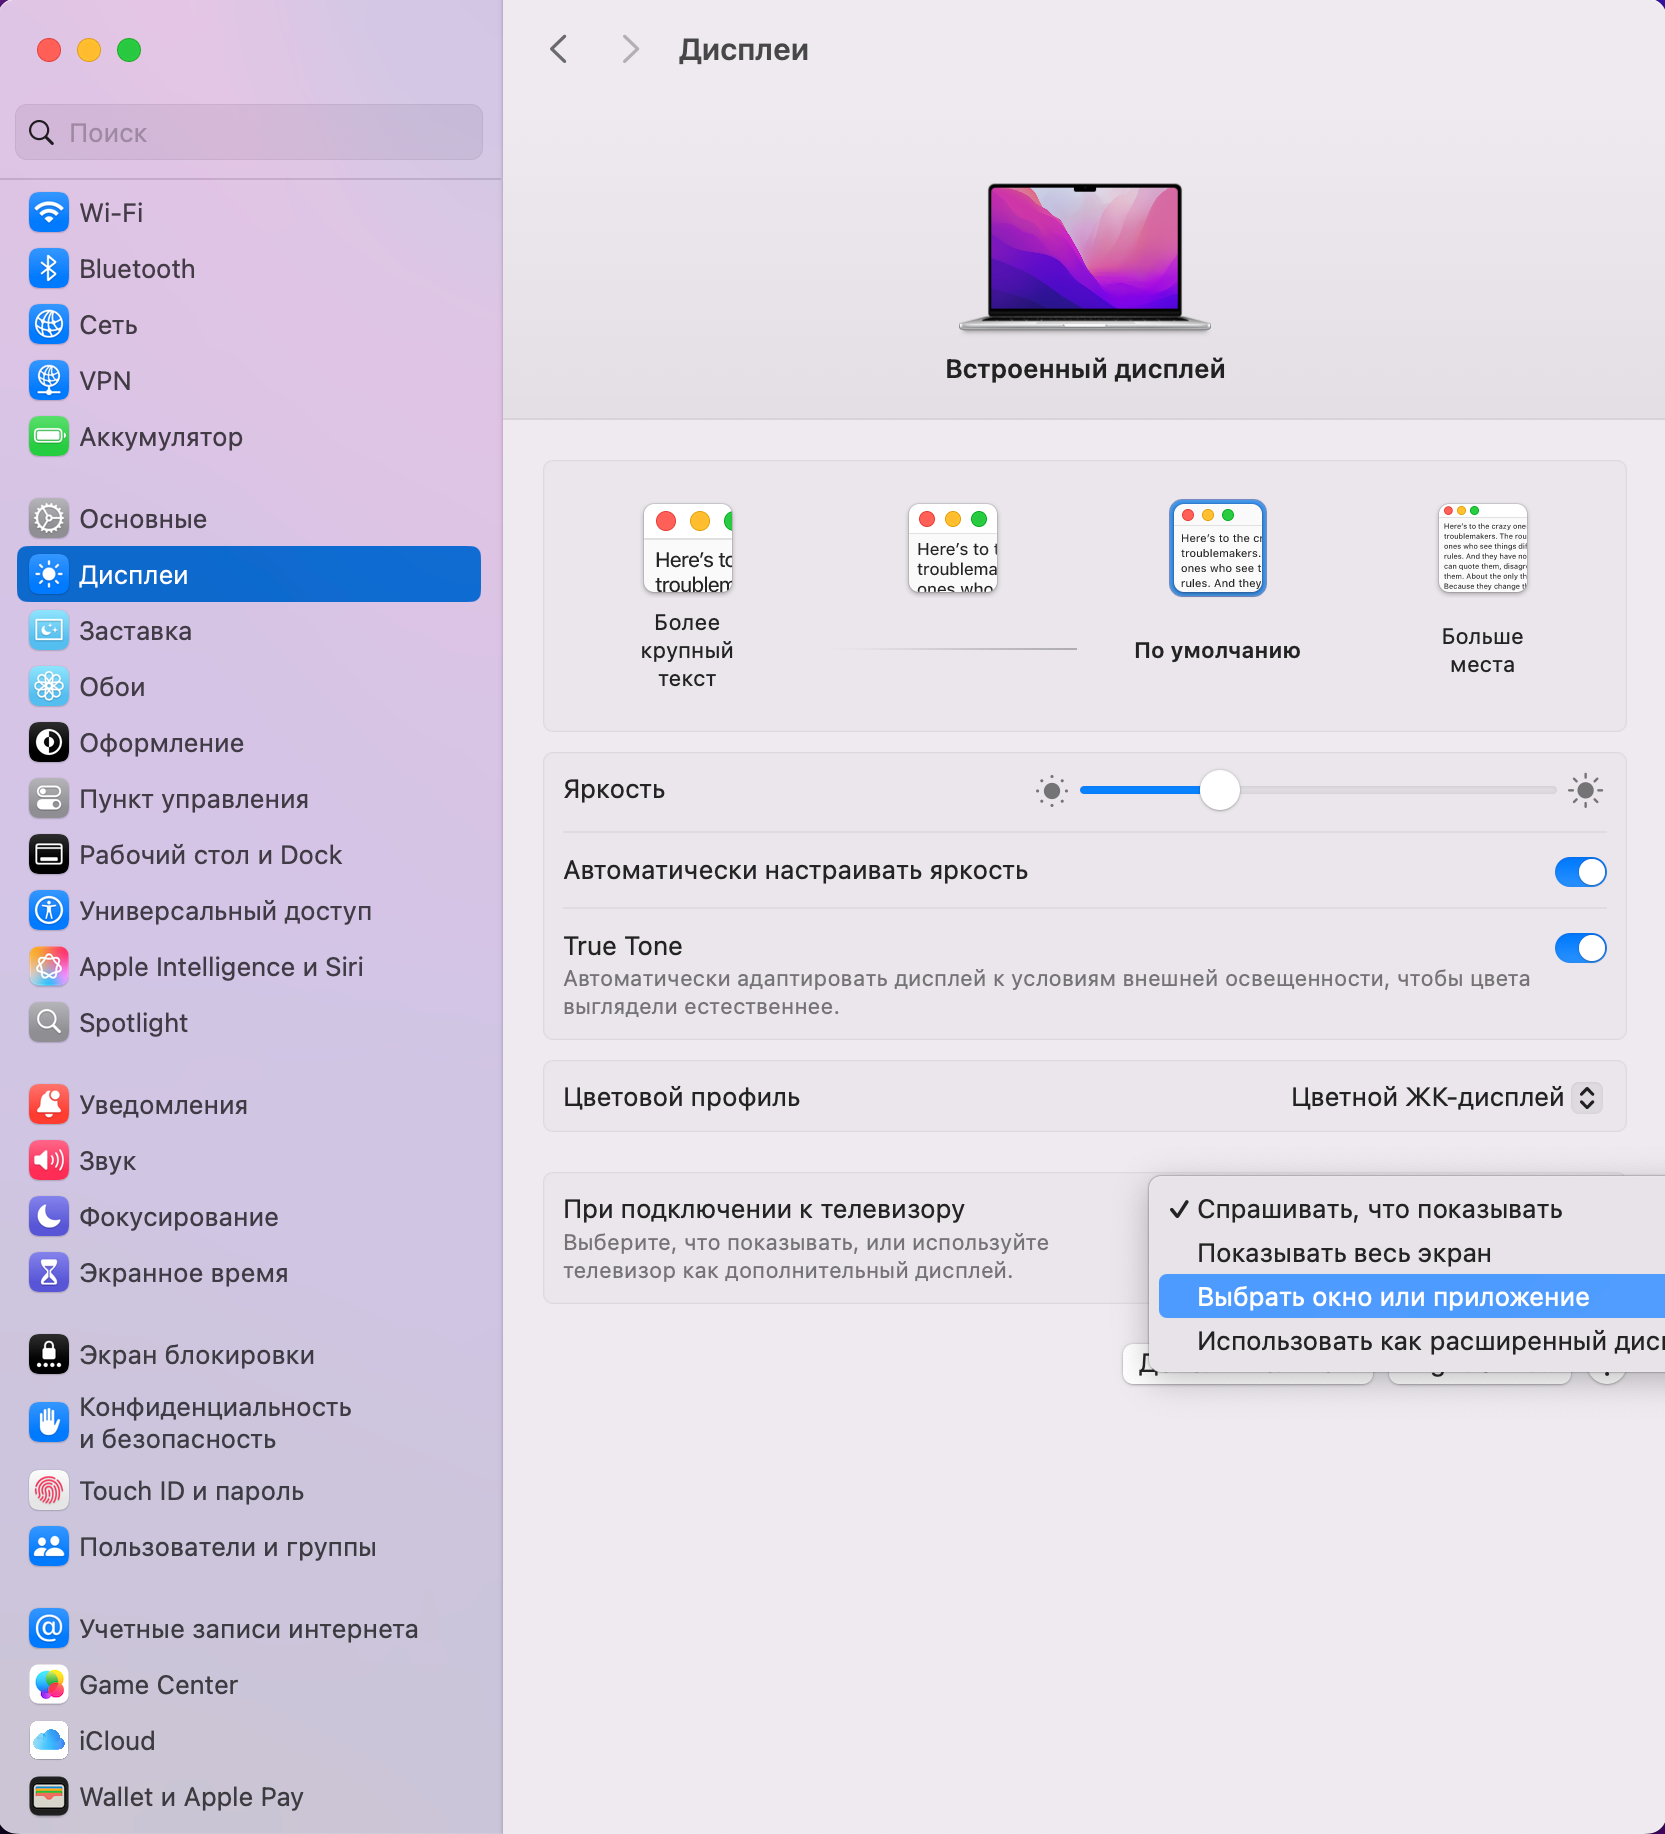Select the Аккумулятор battery icon

point(48,437)
